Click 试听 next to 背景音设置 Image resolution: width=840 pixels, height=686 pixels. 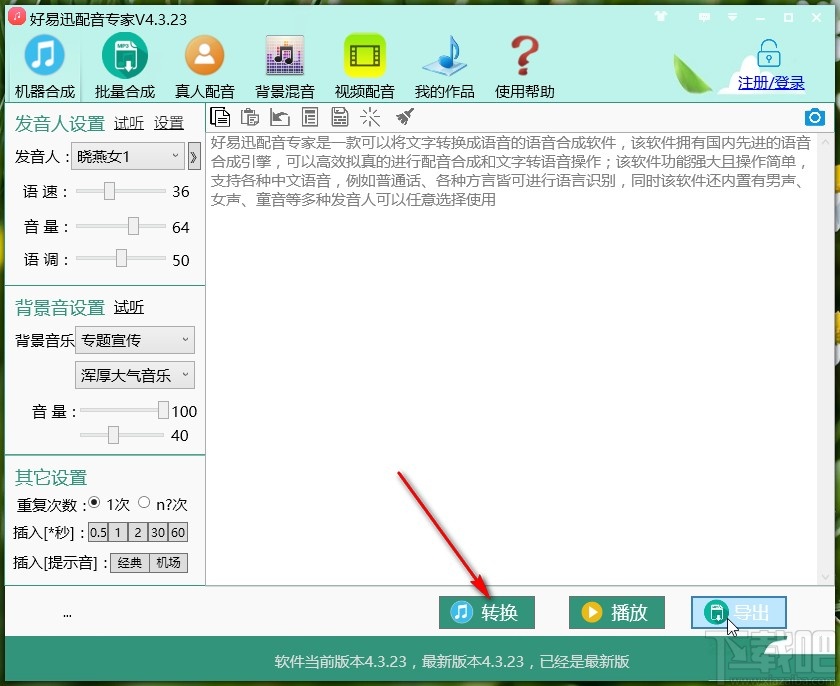(129, 307)
